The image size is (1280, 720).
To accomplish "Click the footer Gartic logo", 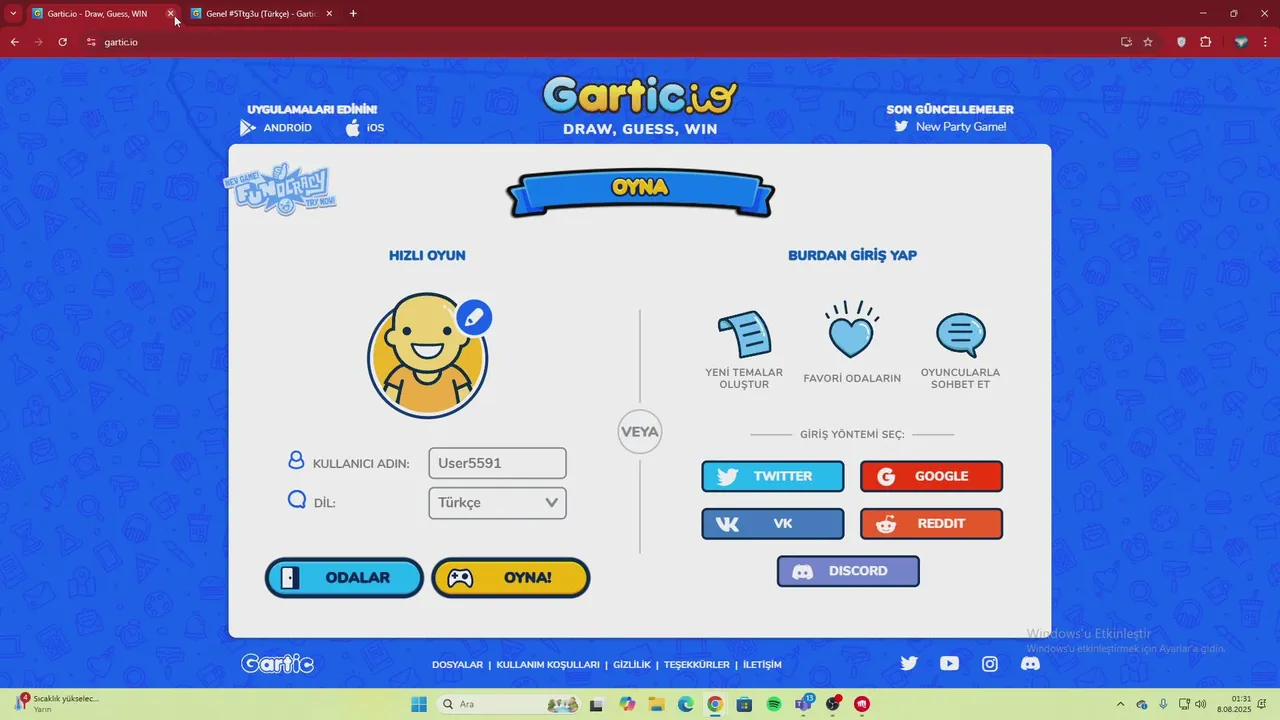I will coord(278,663).
